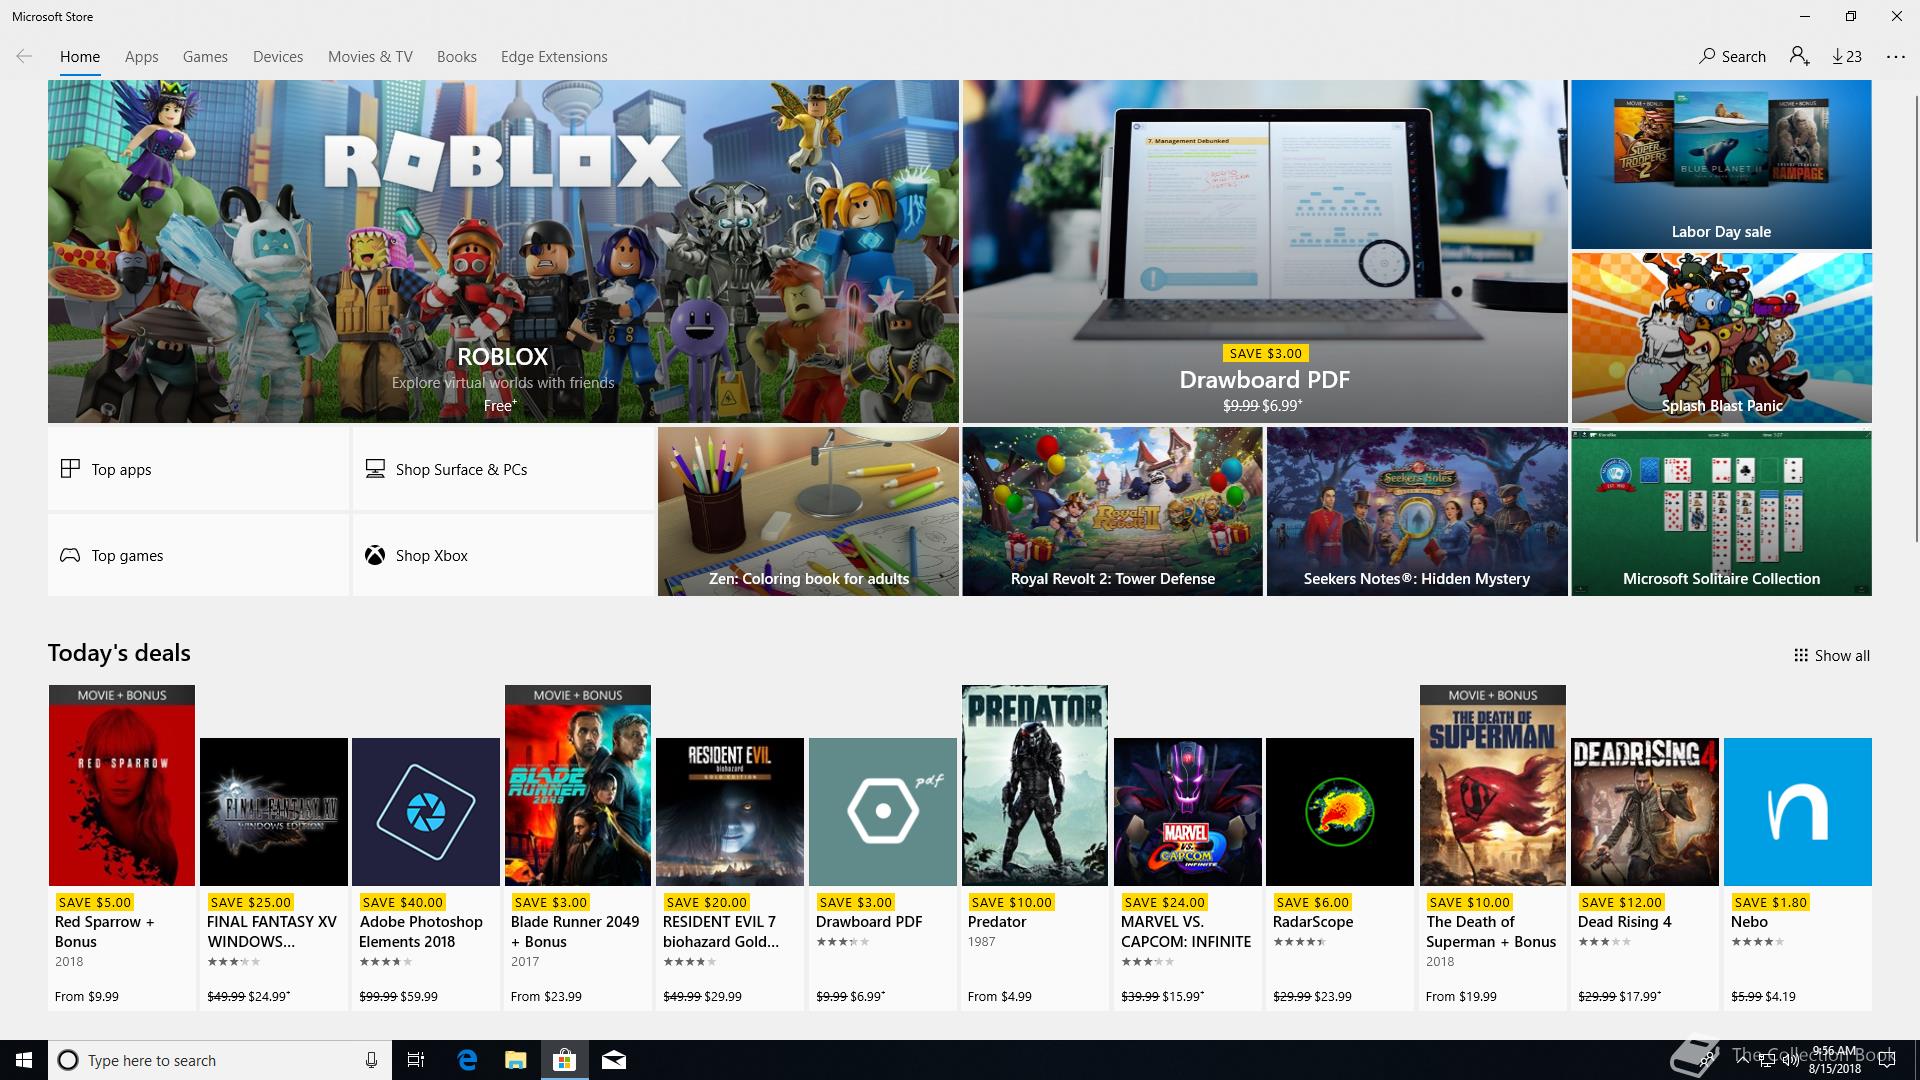This screenshot has width=1920, height=1080.
Task: Open Royal Revolt 2: Tower Defense tile
Action: tap(1112, 512)
